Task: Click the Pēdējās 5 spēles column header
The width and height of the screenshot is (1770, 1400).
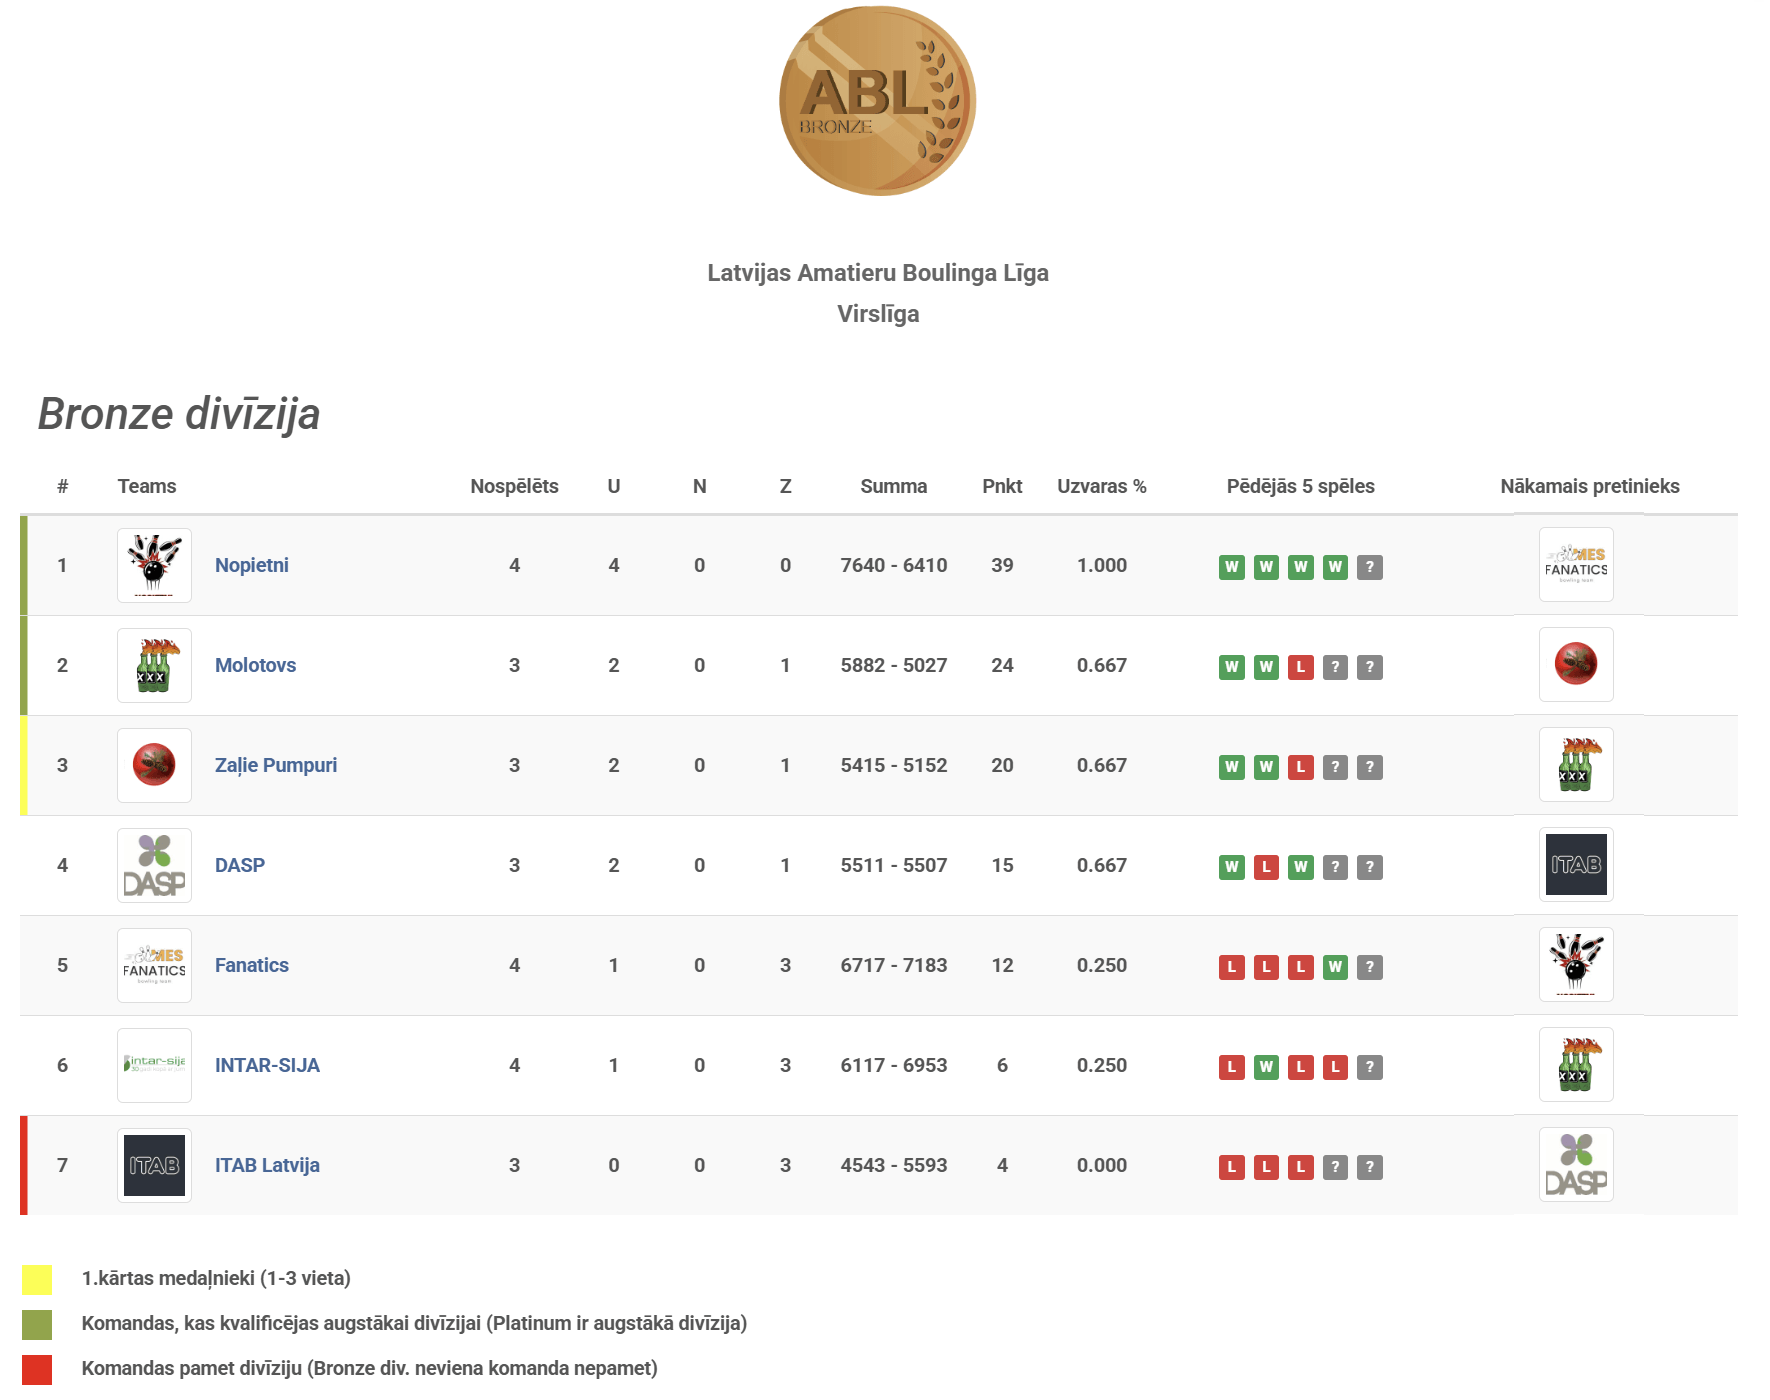Action: click(1300, 486)
